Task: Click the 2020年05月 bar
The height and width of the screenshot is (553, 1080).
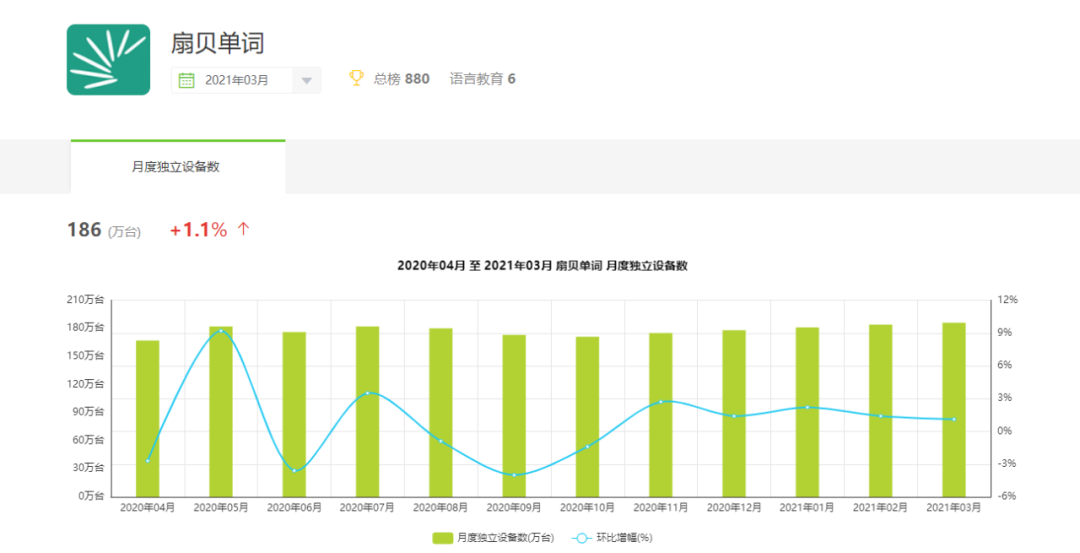Action: [221, 411]
